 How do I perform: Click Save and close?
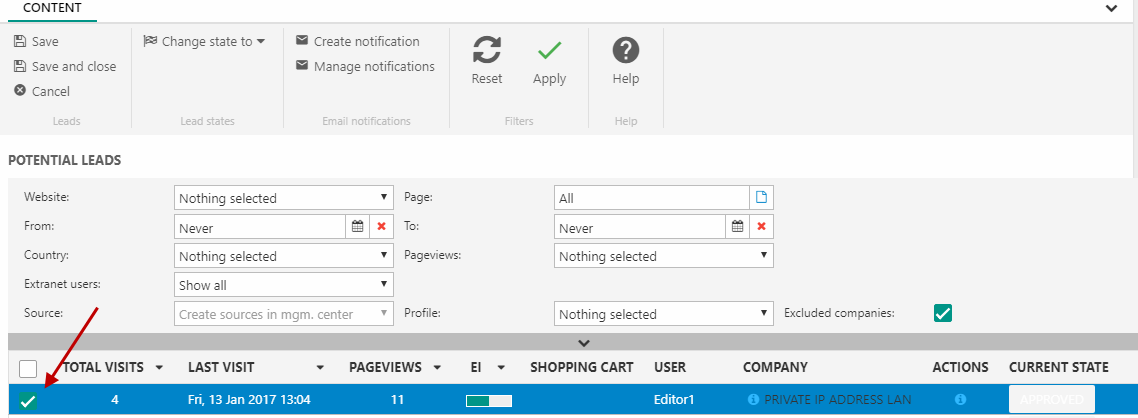66,67
